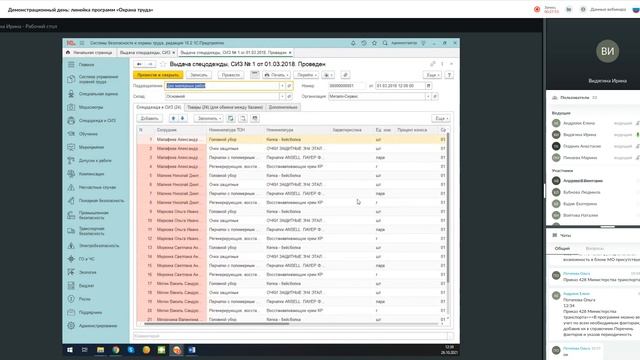Expand the Организация dropdown arrow
Image resolution: width=640 pixels, height=360 pixels.
pos(428,96)
